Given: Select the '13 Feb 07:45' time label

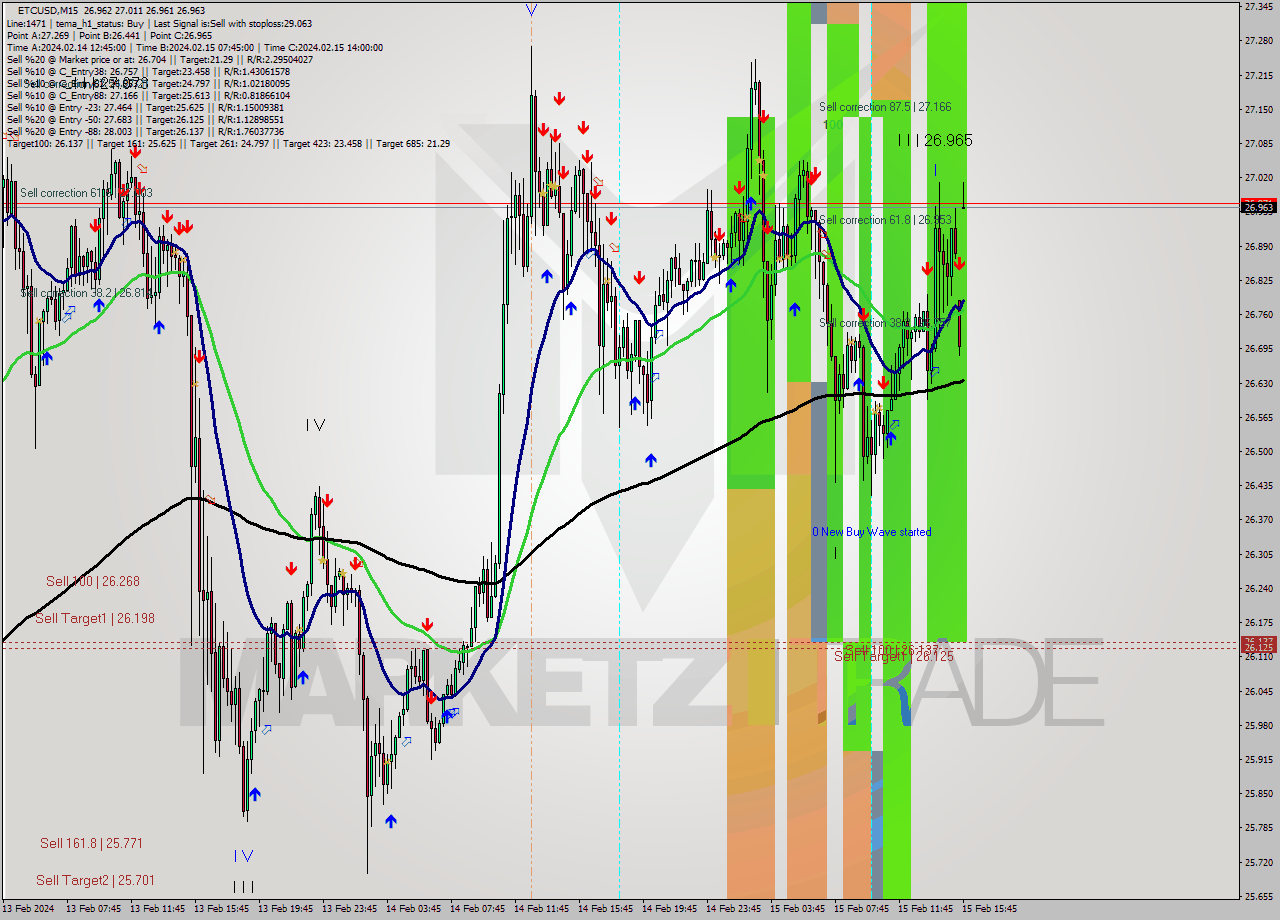Looking at the screenshot, I should pyautogui.click(x=93, y=909).
